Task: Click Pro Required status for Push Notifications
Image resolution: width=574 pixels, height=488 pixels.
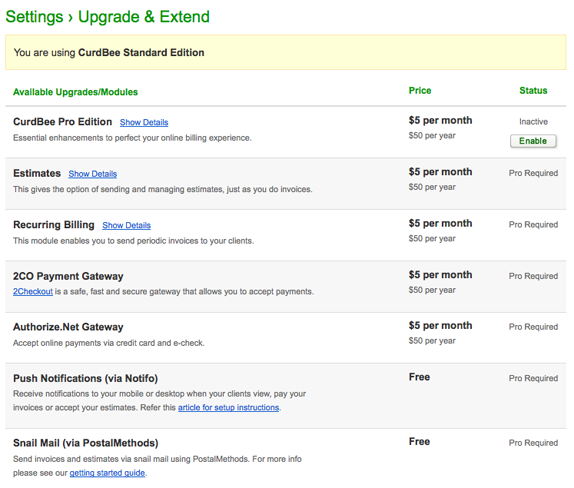Action: (533, 378)
